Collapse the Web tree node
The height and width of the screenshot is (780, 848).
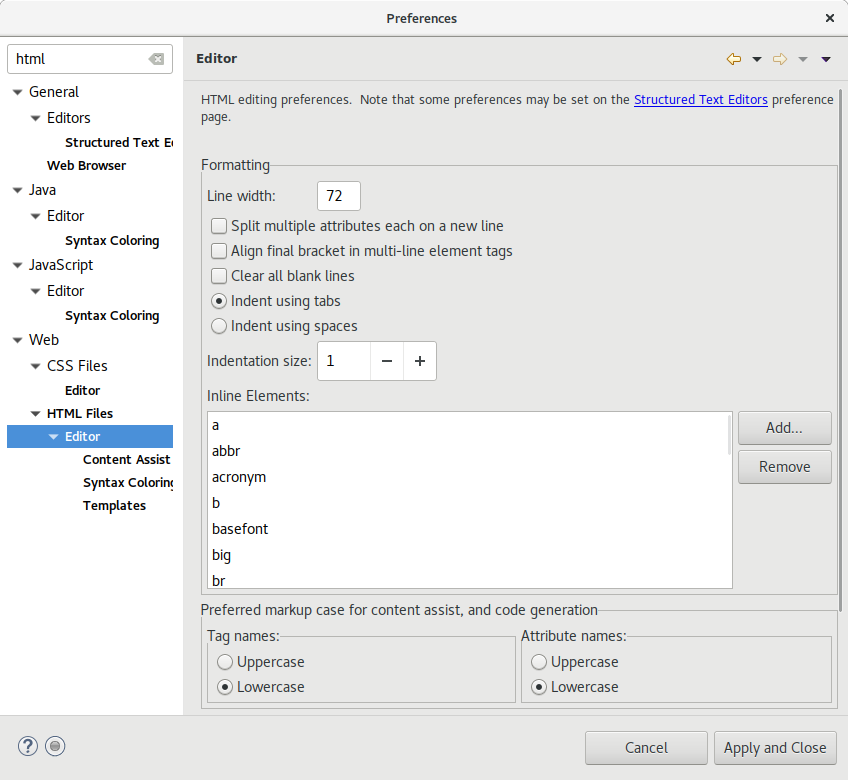[18, 340]
